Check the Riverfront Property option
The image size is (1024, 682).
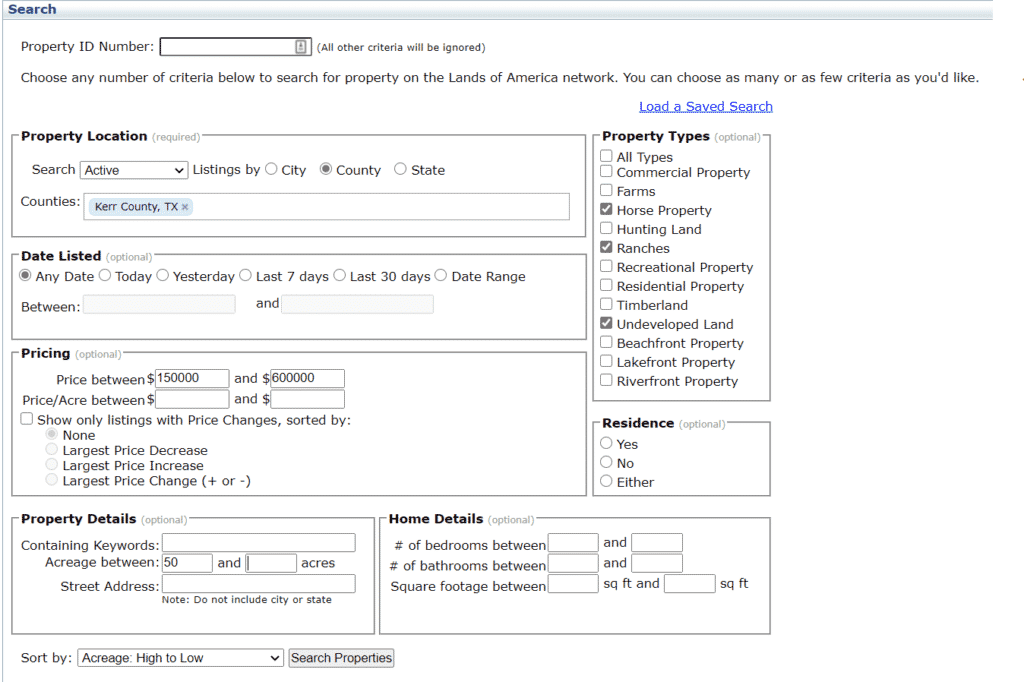pos(606,381)
